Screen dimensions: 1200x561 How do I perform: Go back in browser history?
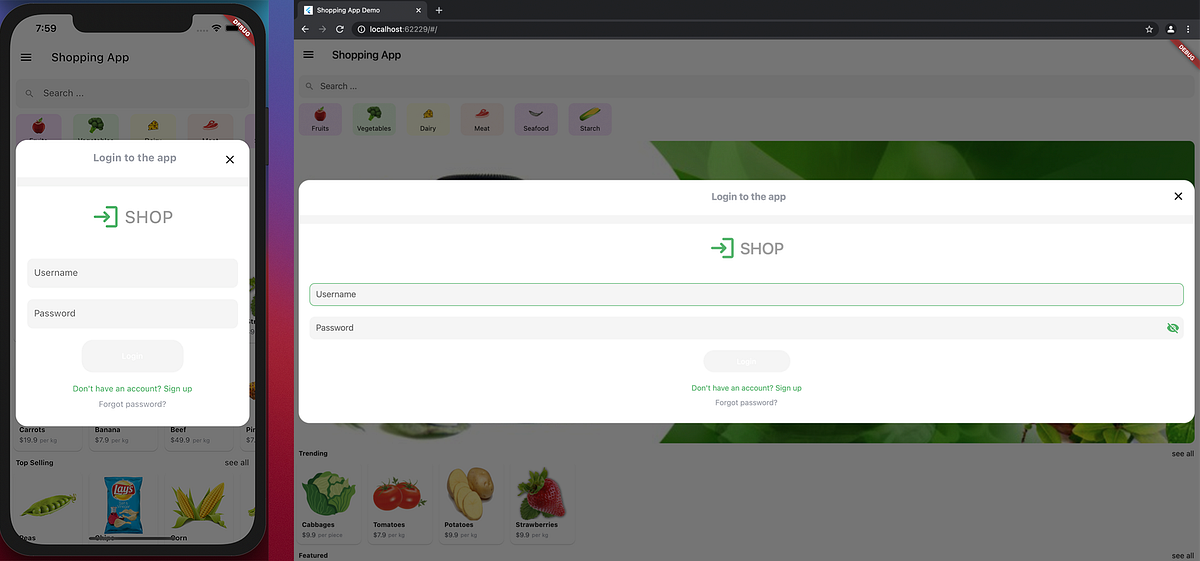(306, 29)
